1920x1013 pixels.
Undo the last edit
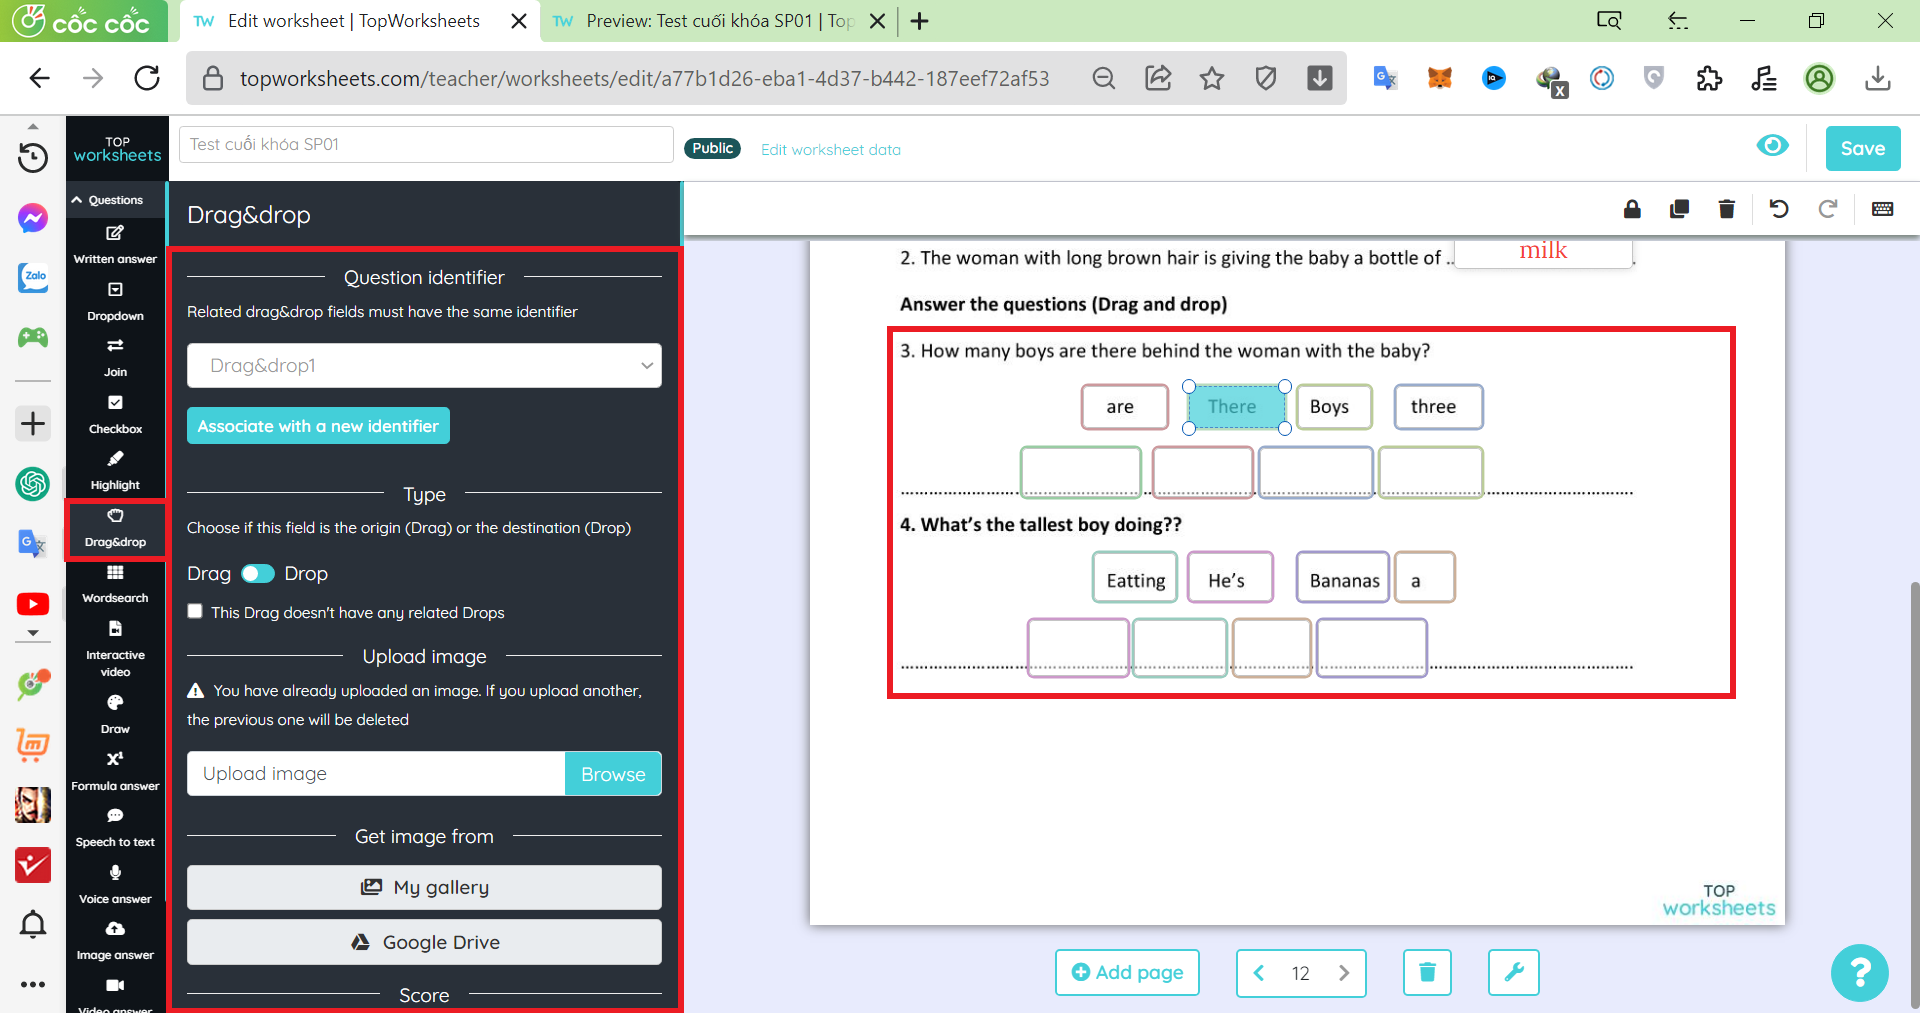(1778, 209)
